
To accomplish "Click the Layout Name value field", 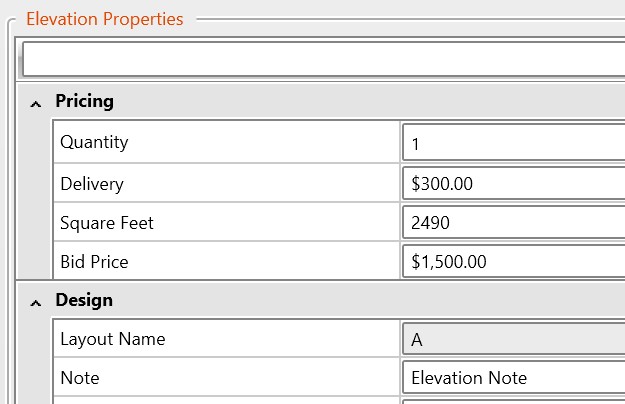I will tap(514, 340).
